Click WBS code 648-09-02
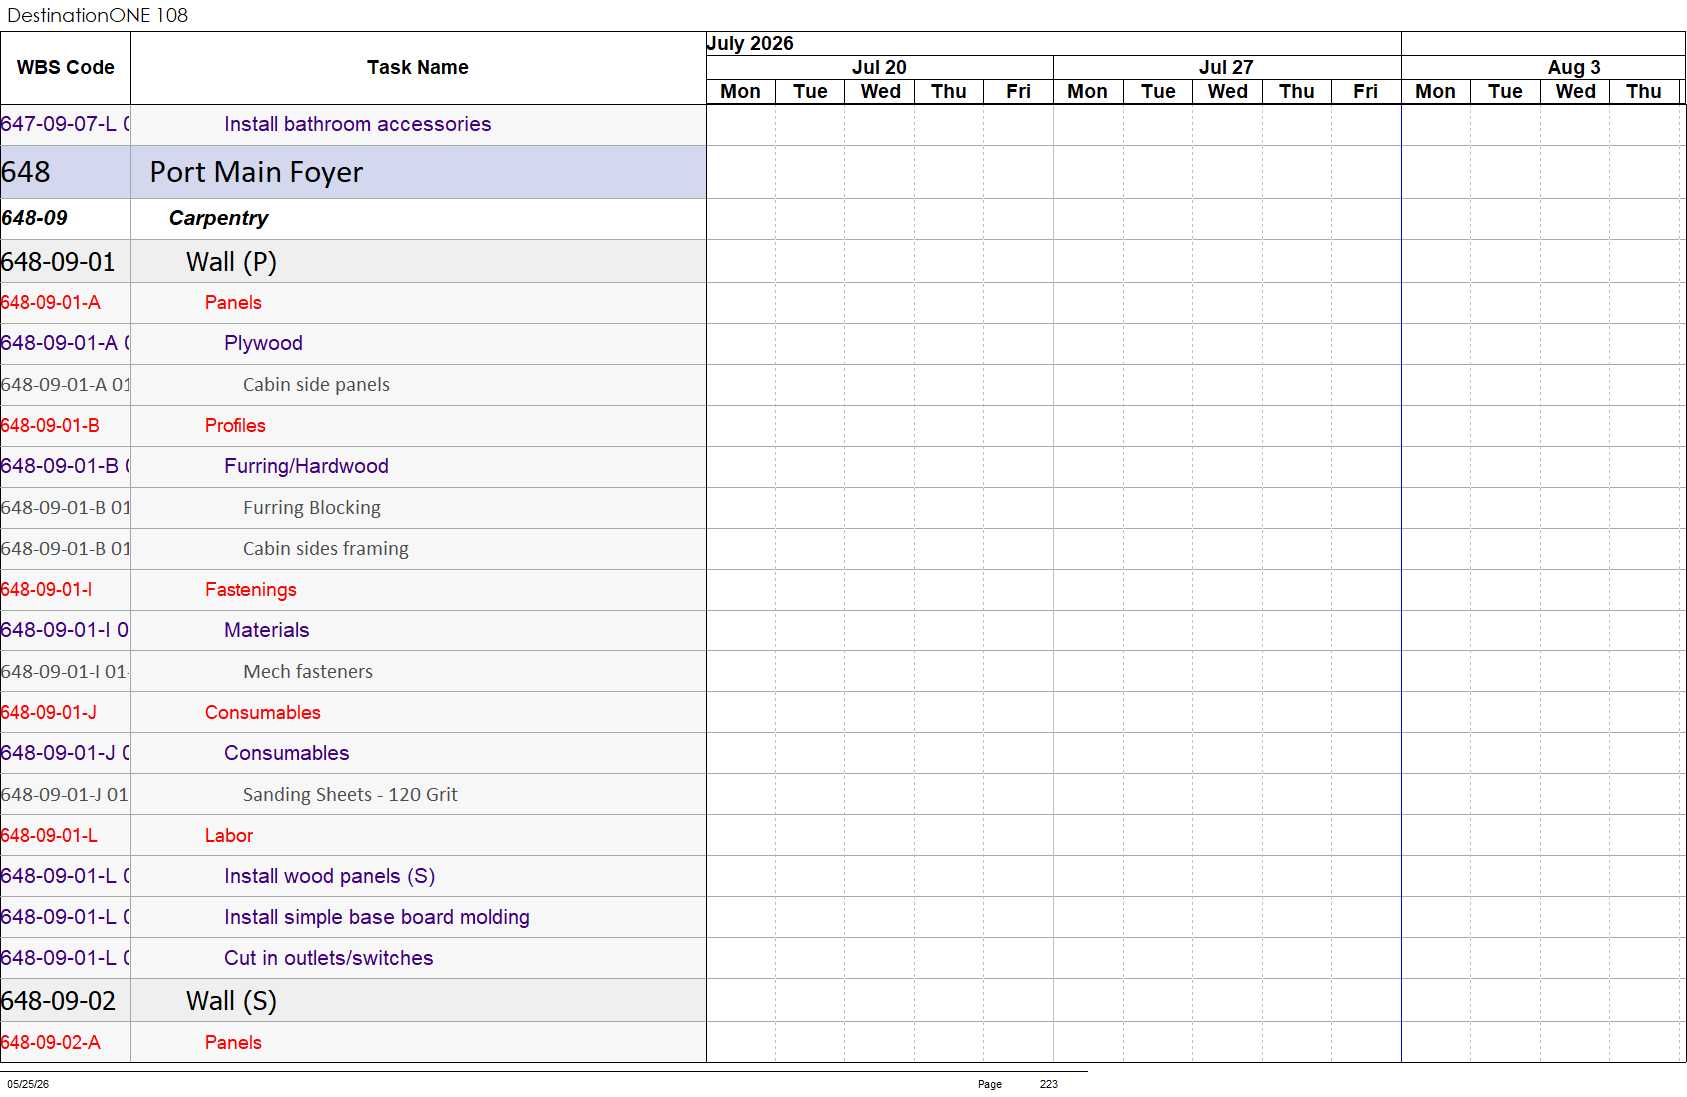The height and width of the screenshot is (1097, 1687). pos(58,1001)
